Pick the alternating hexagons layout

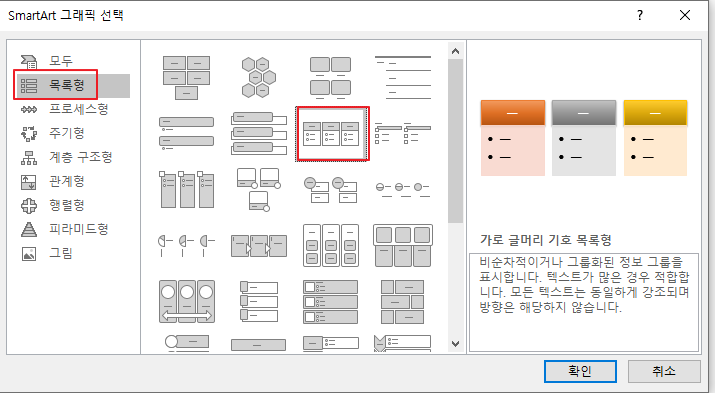259,78
